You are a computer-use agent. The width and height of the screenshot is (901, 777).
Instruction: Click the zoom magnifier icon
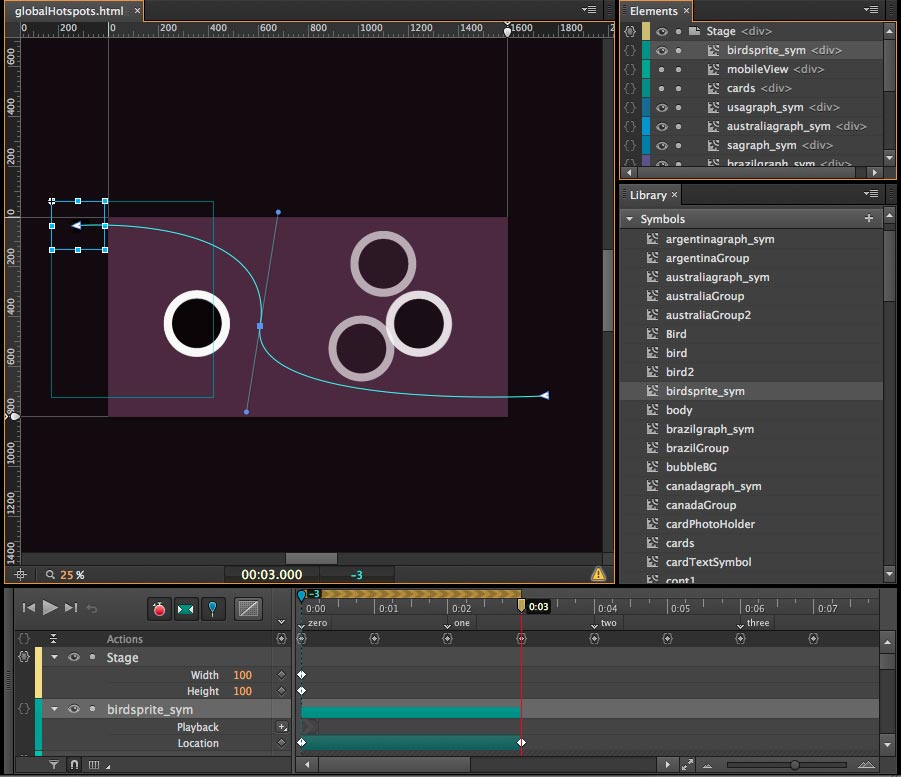[51, 574]
